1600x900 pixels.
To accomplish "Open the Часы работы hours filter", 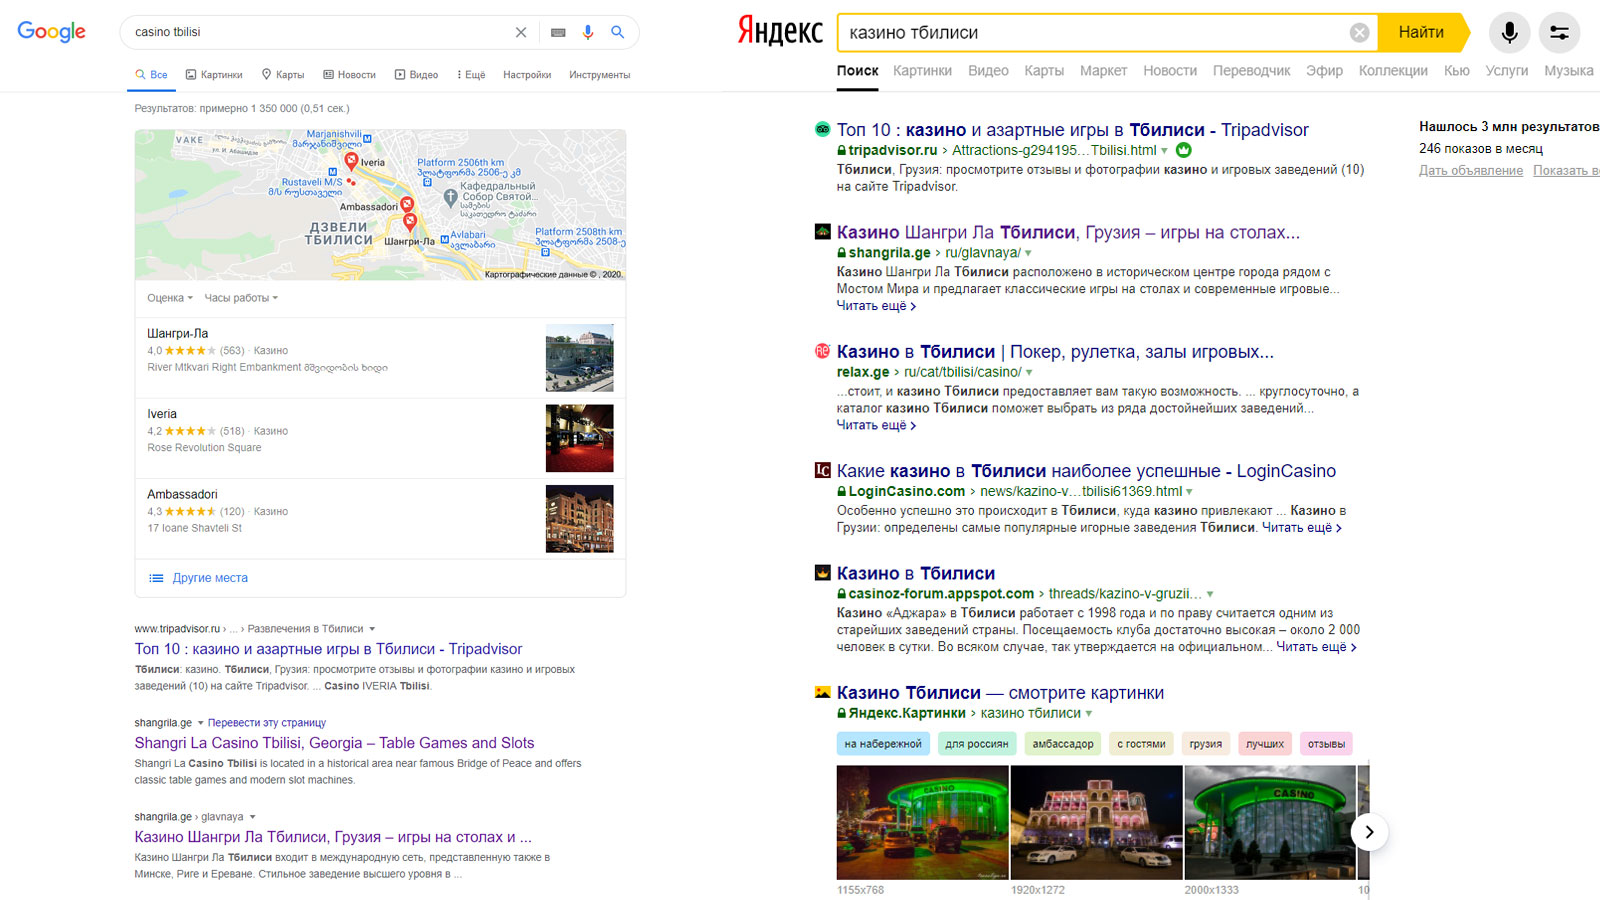I will (241, 298).
